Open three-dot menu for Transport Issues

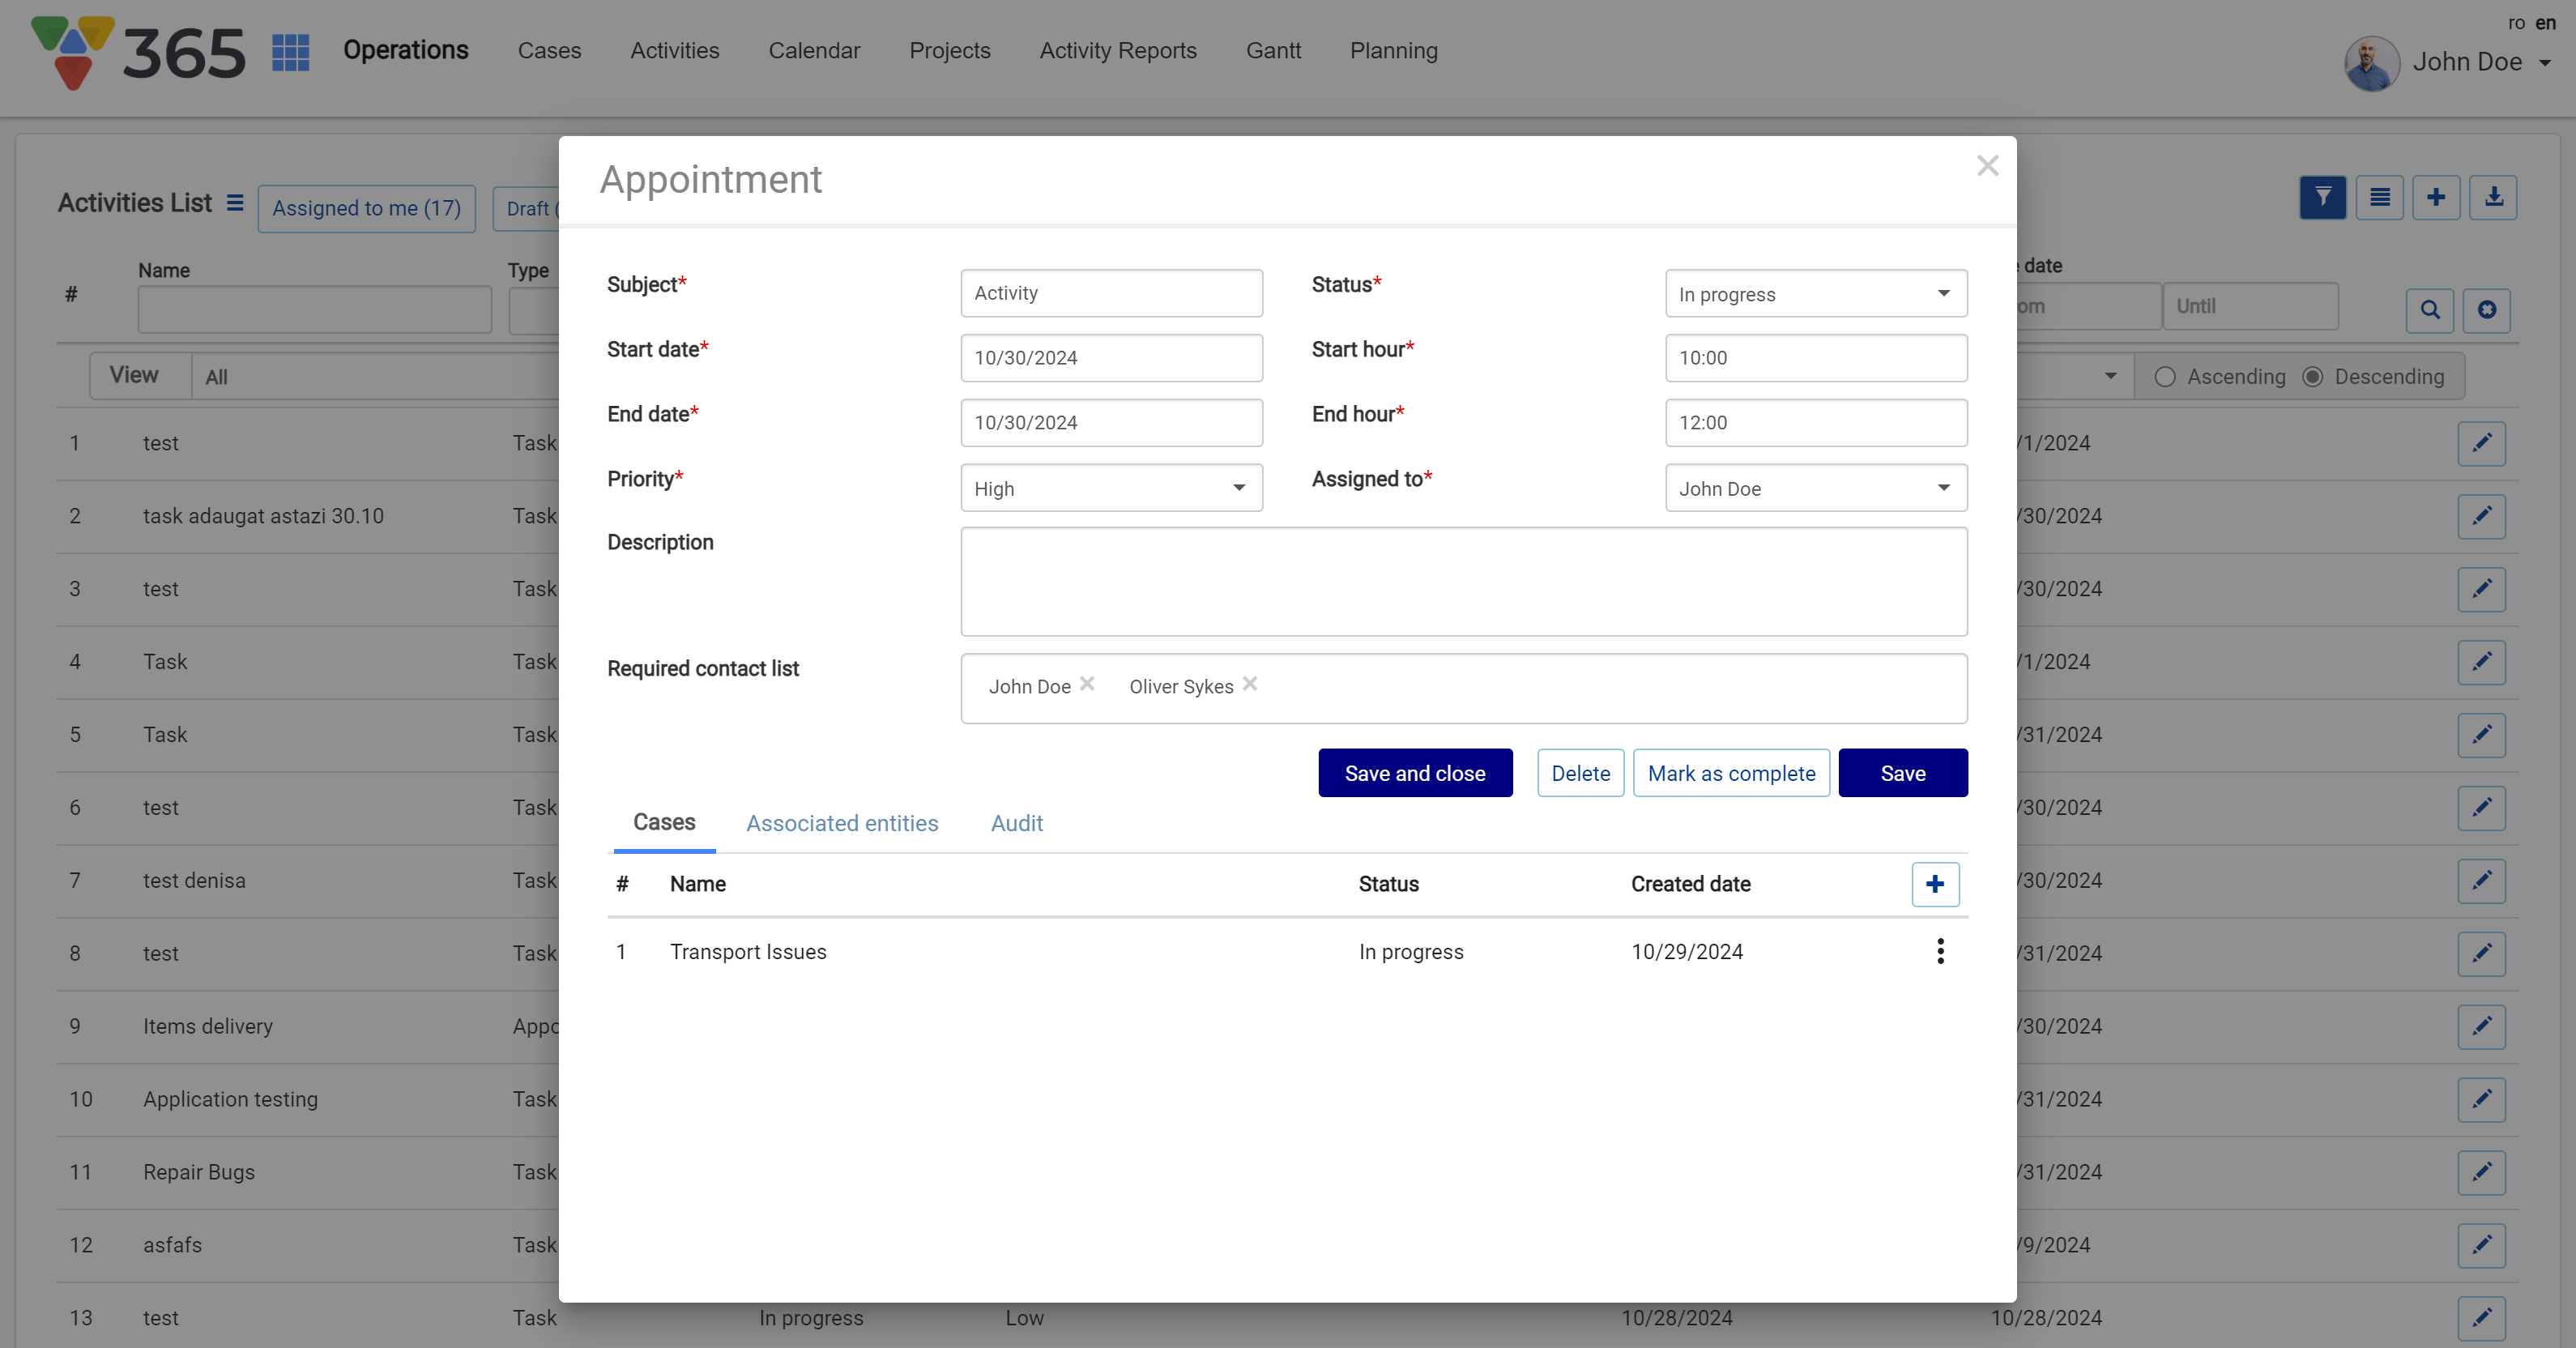click(1940, 951)
